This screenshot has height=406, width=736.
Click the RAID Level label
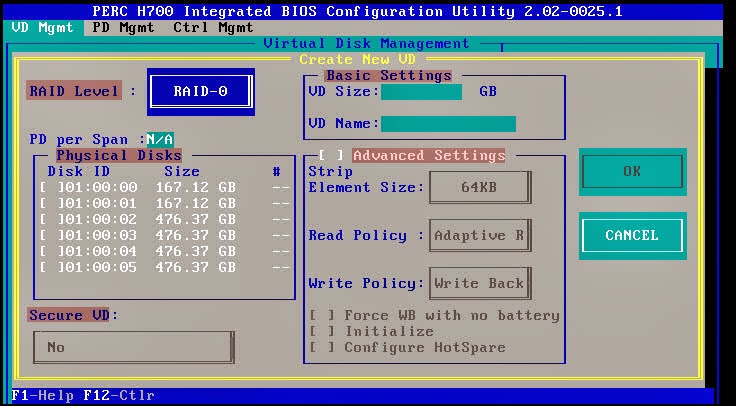(x=74, y=91)
